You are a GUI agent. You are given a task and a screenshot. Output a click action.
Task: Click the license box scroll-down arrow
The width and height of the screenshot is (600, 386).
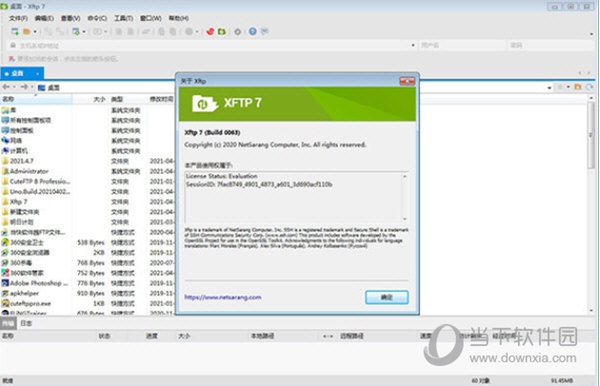click(x=404, y=219)
